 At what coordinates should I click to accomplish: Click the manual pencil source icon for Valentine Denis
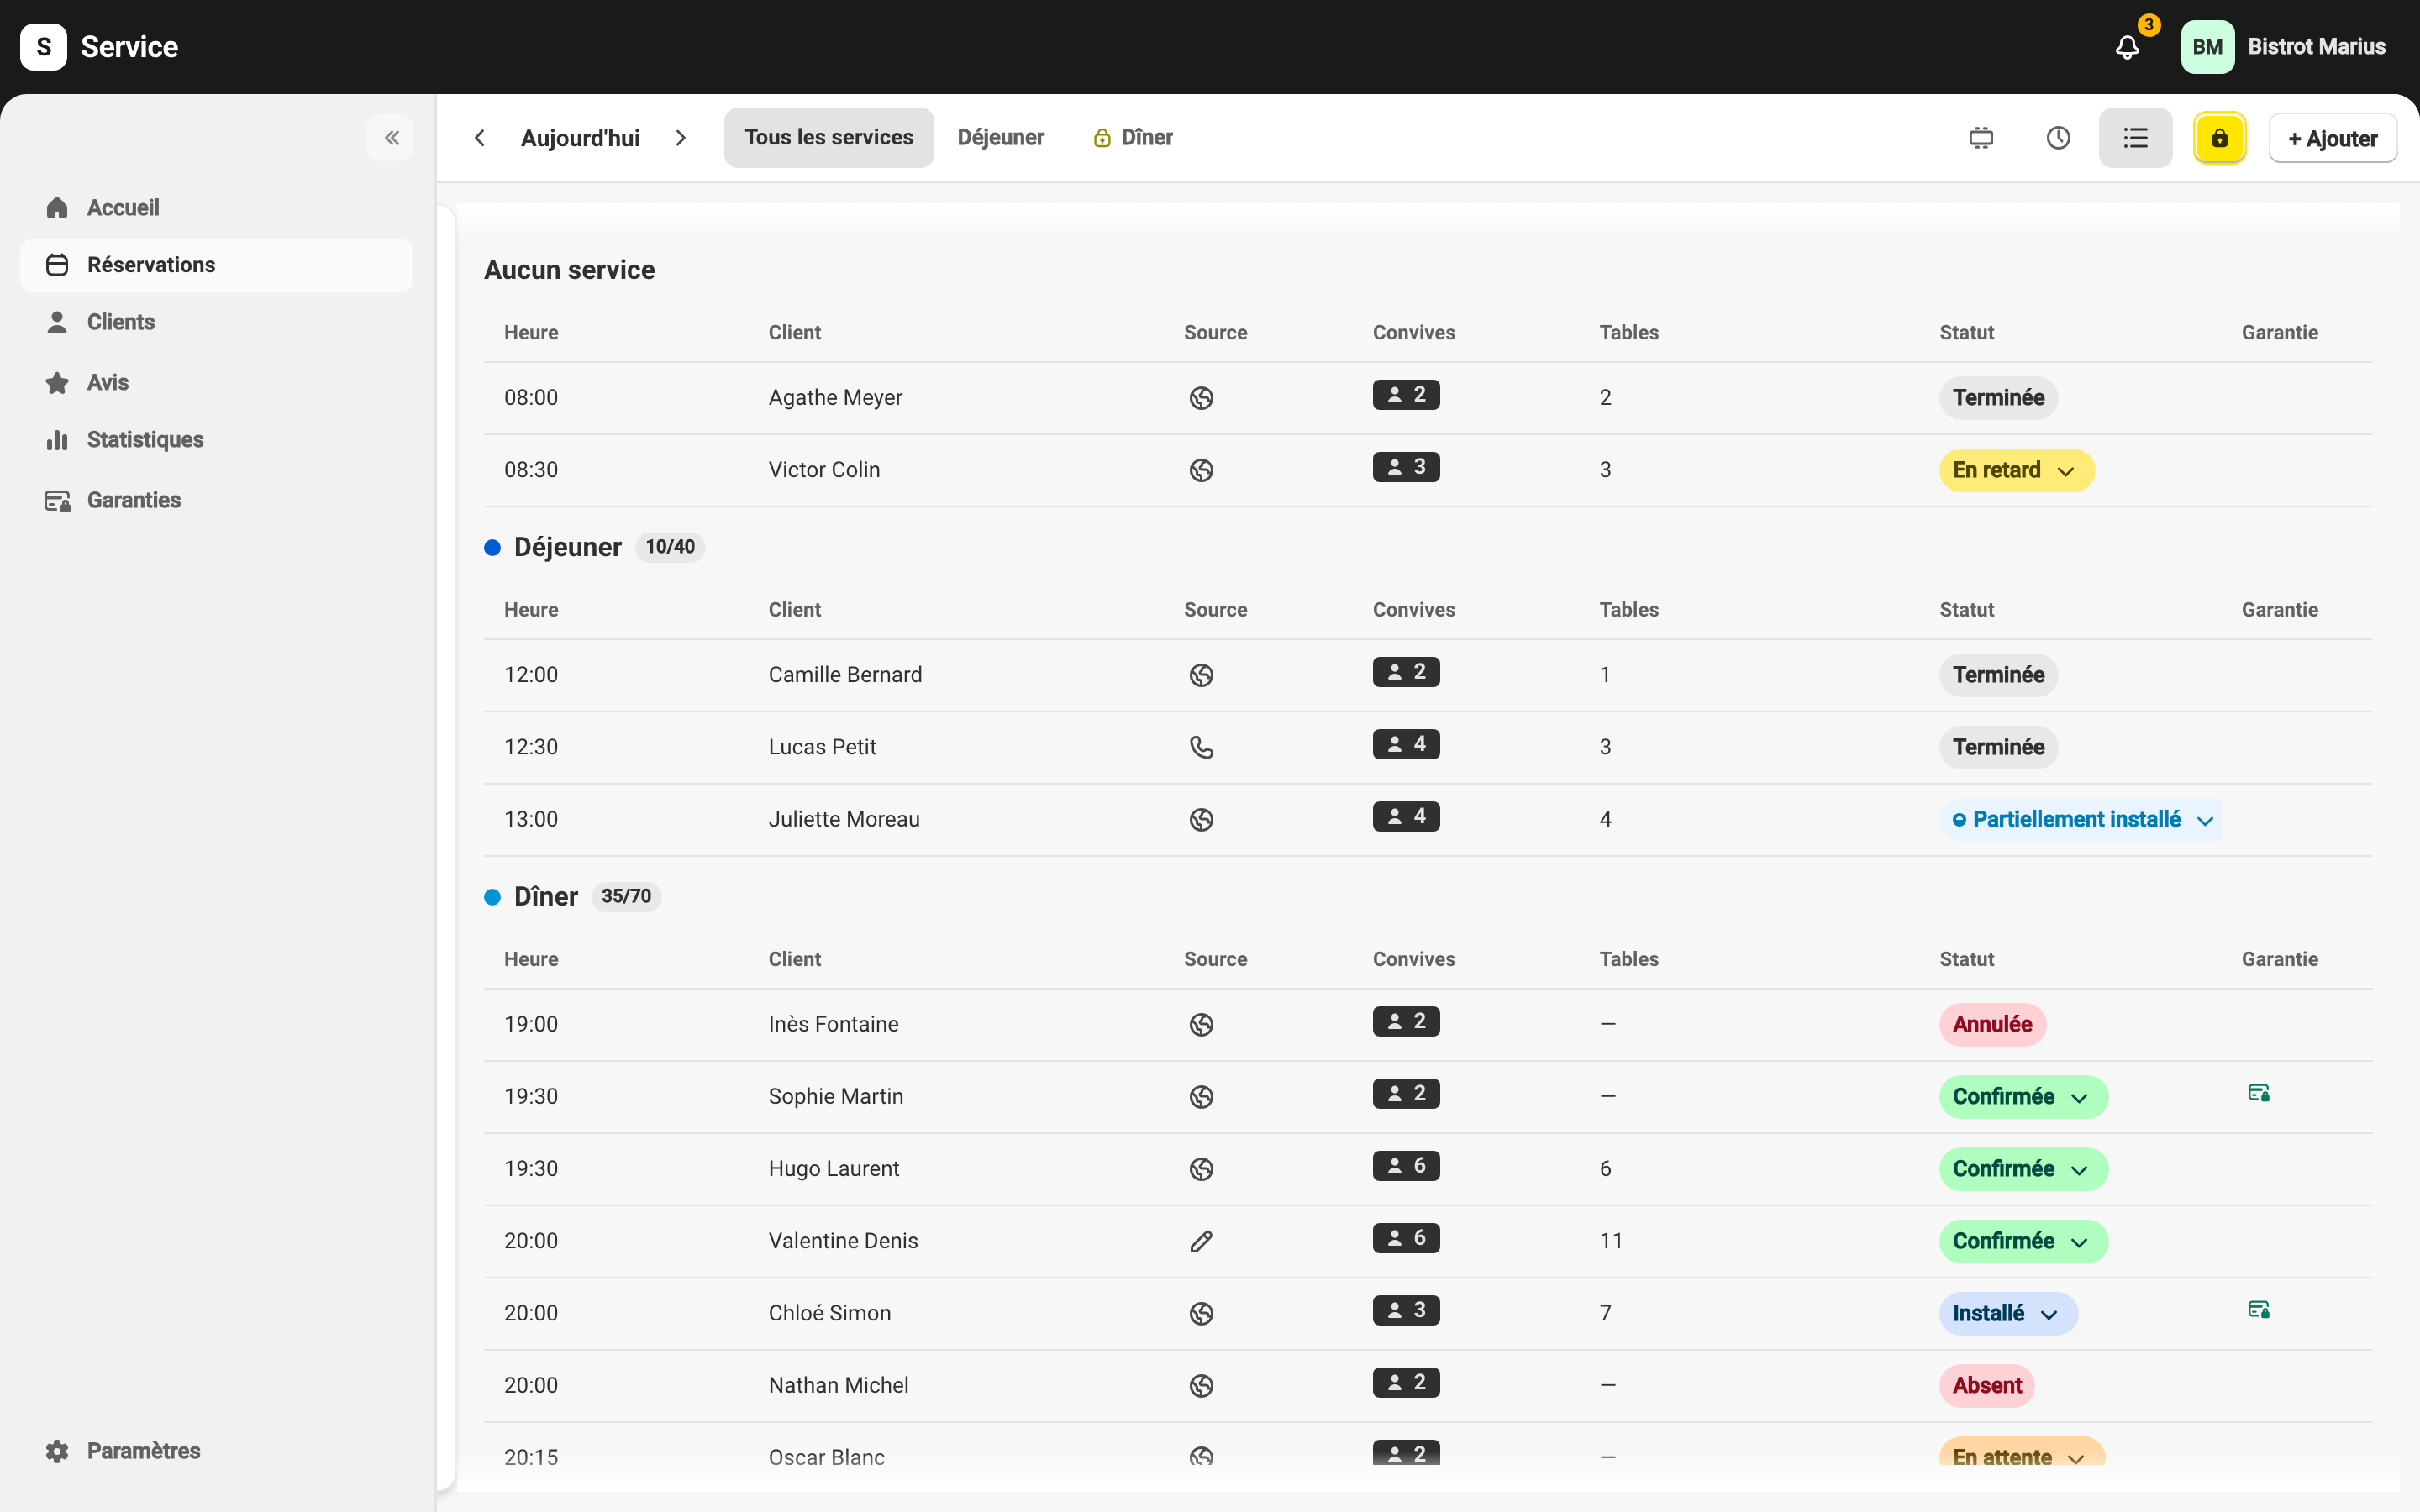[x=1201, y=1241]
